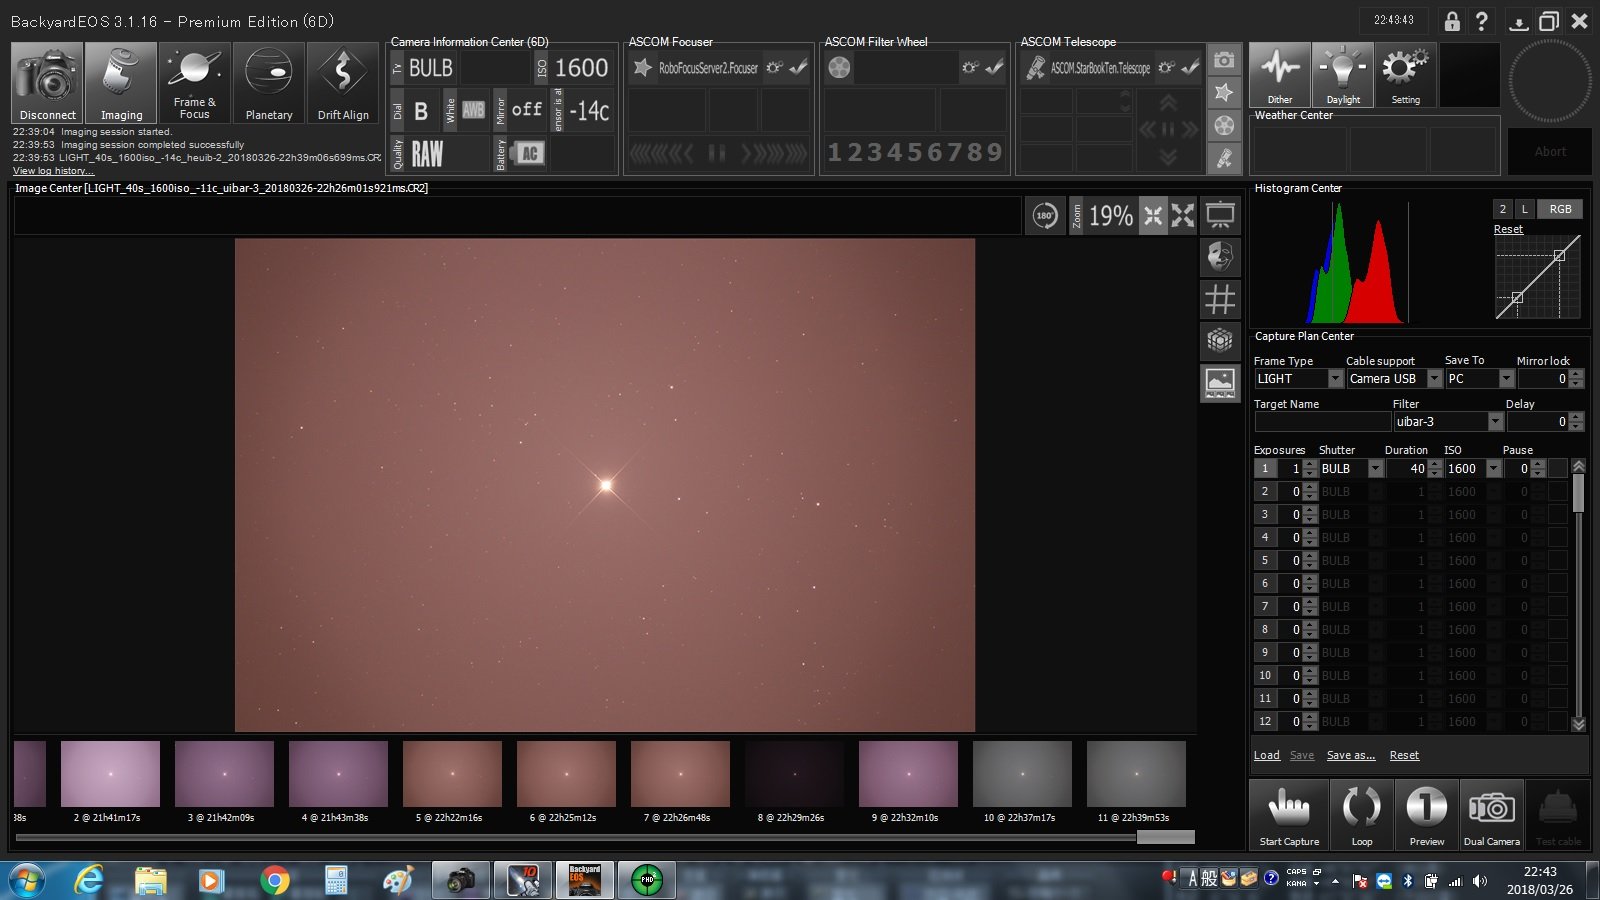Open the Planetary imaging mode
1600x900 pixels.
click(x=269, y=83)
